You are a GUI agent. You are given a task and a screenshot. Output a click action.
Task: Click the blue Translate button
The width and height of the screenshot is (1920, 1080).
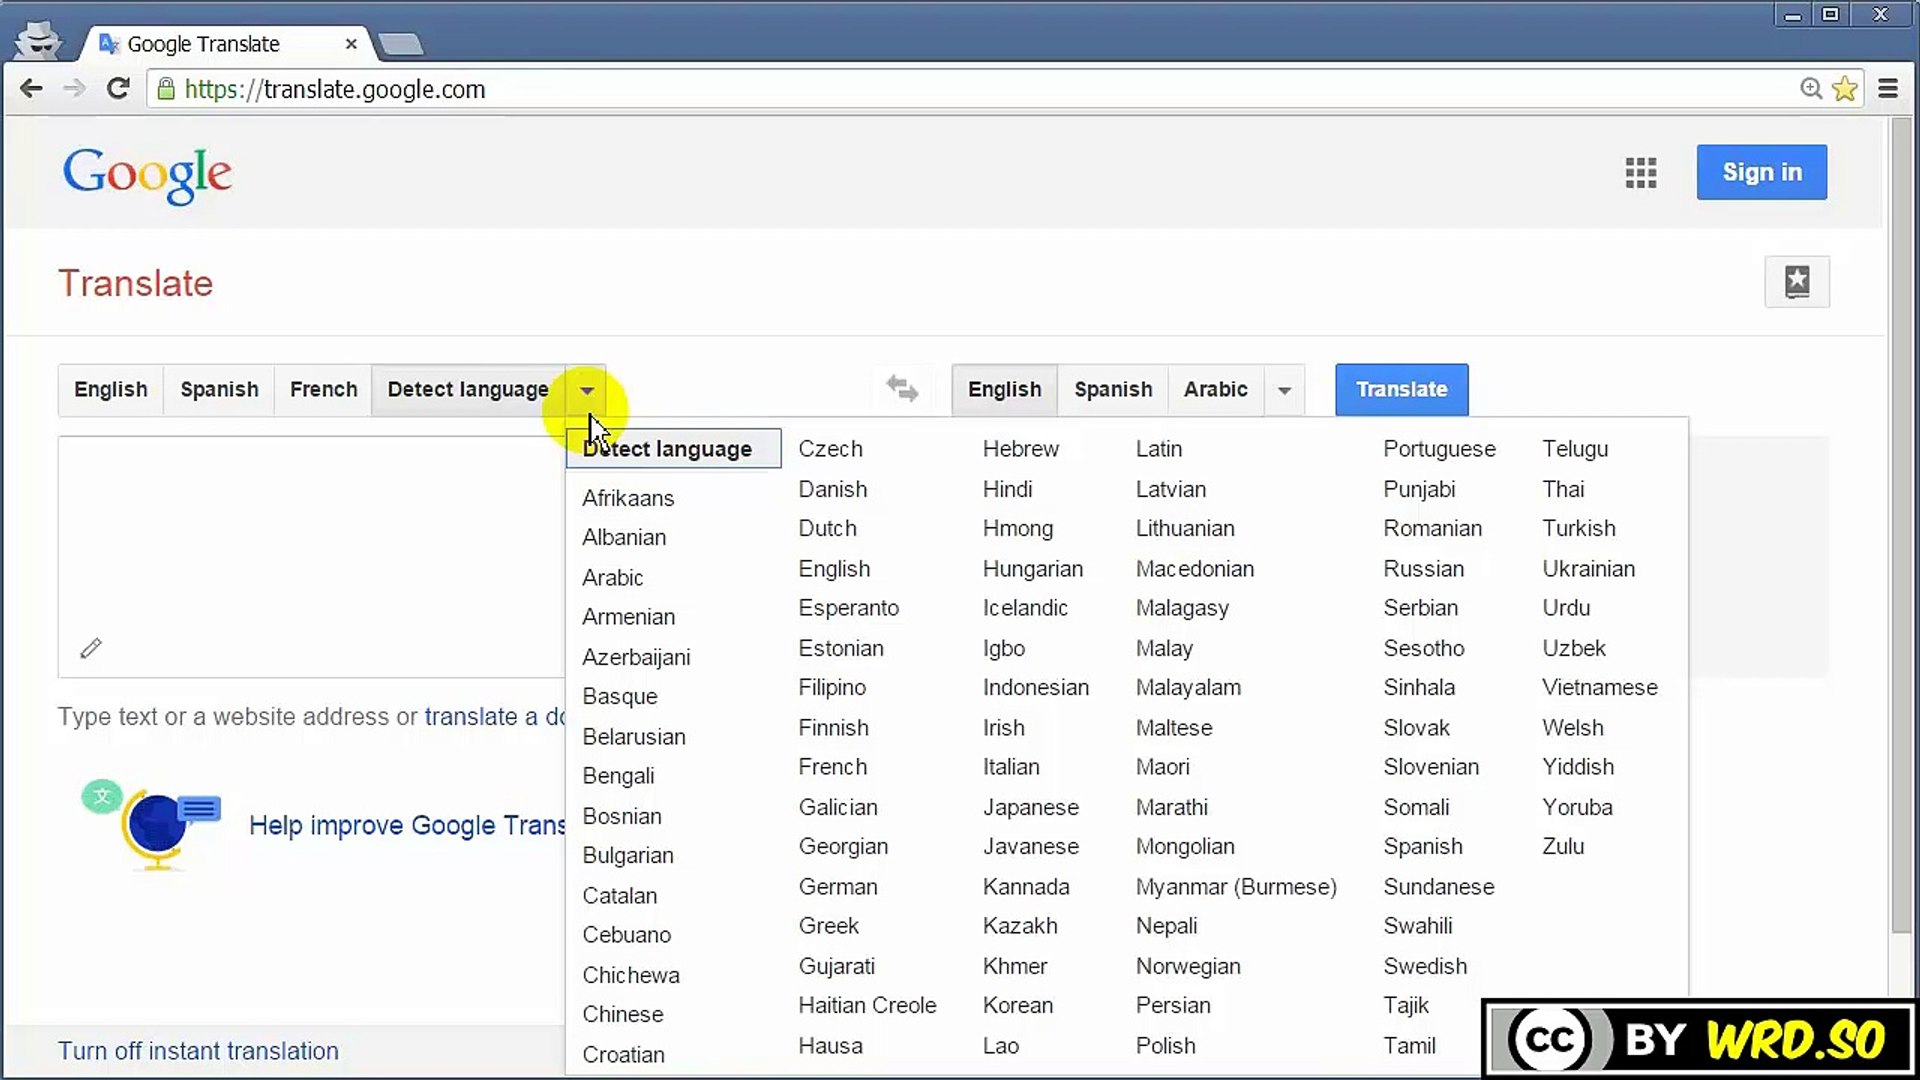click(1401, 389)
